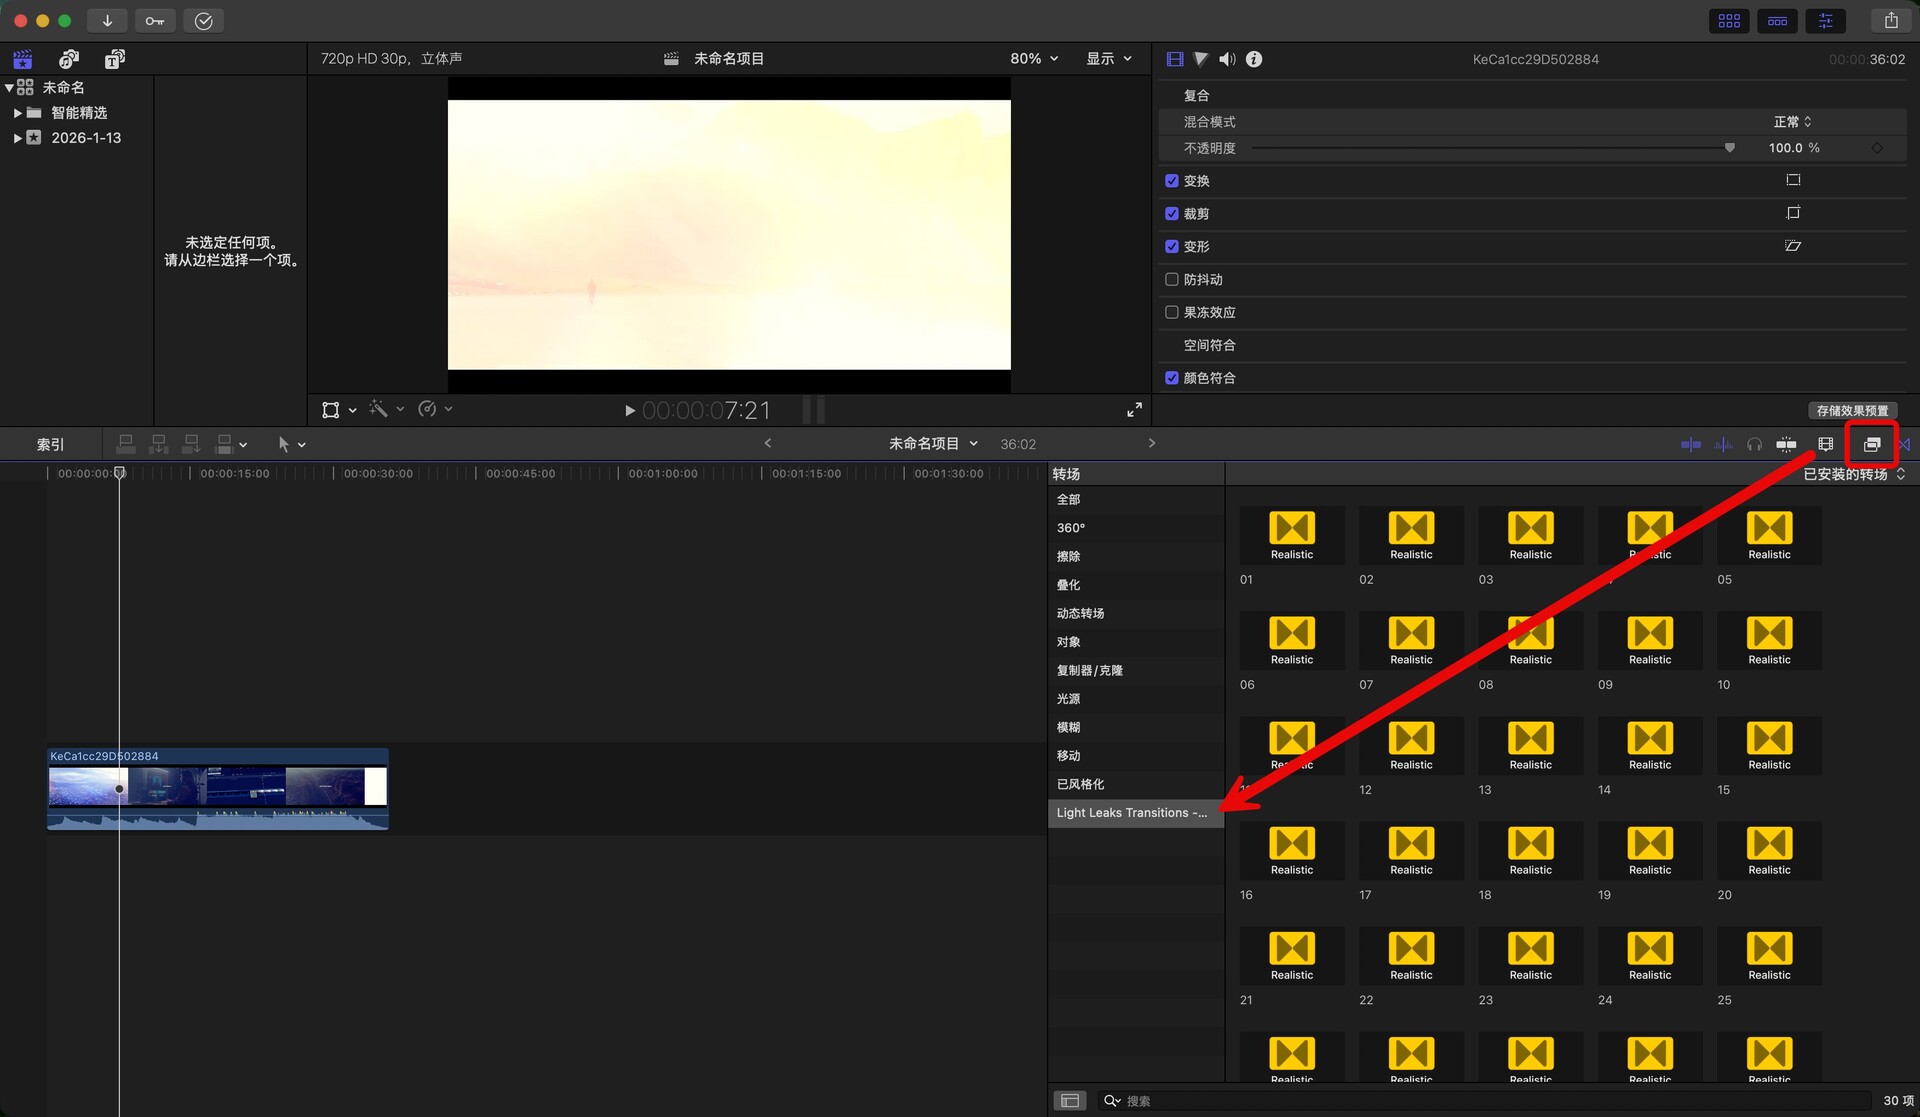Open the background tasks checkmark icon

tap(203, 20)
